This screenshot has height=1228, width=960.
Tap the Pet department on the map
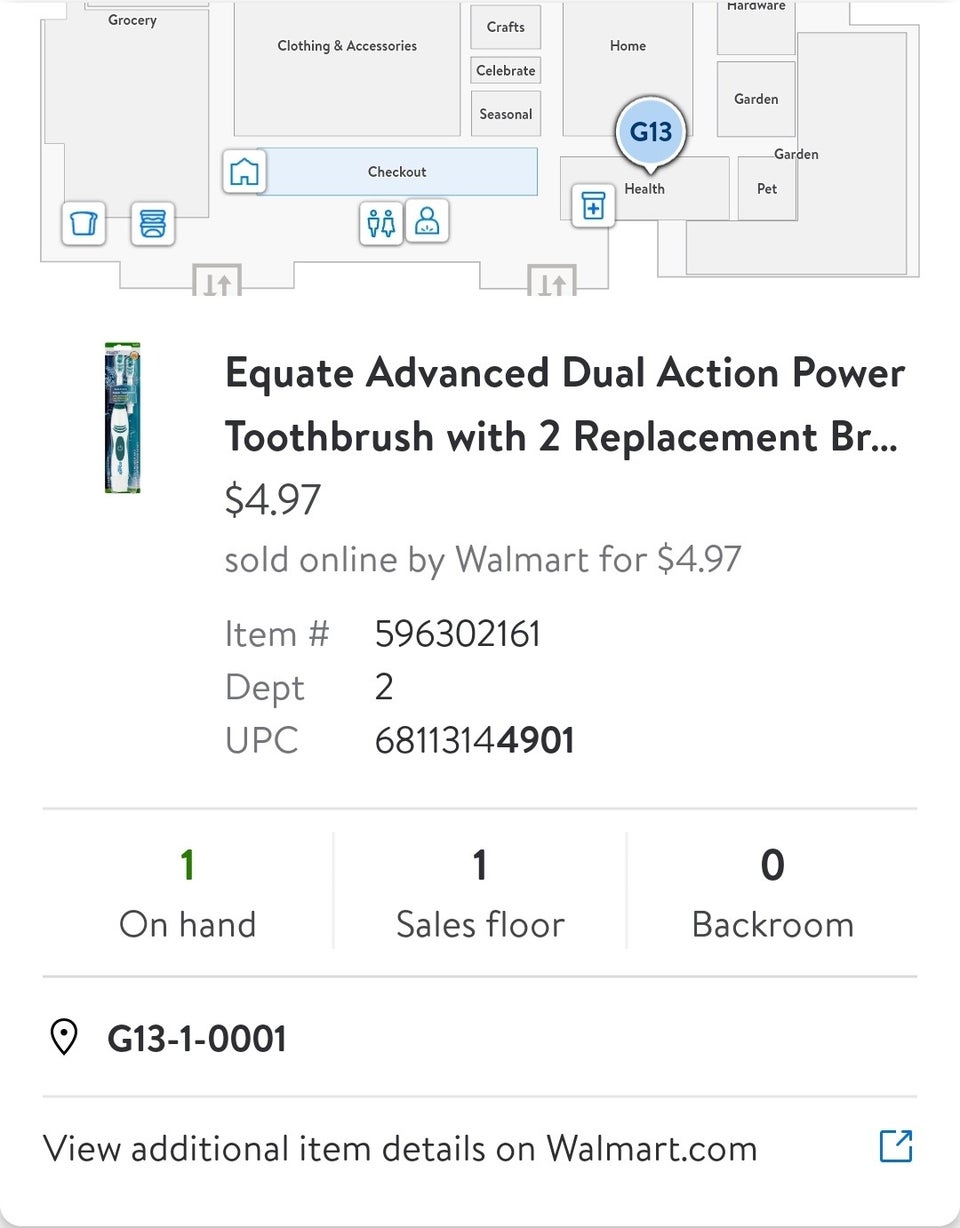(x=767, y=188)
